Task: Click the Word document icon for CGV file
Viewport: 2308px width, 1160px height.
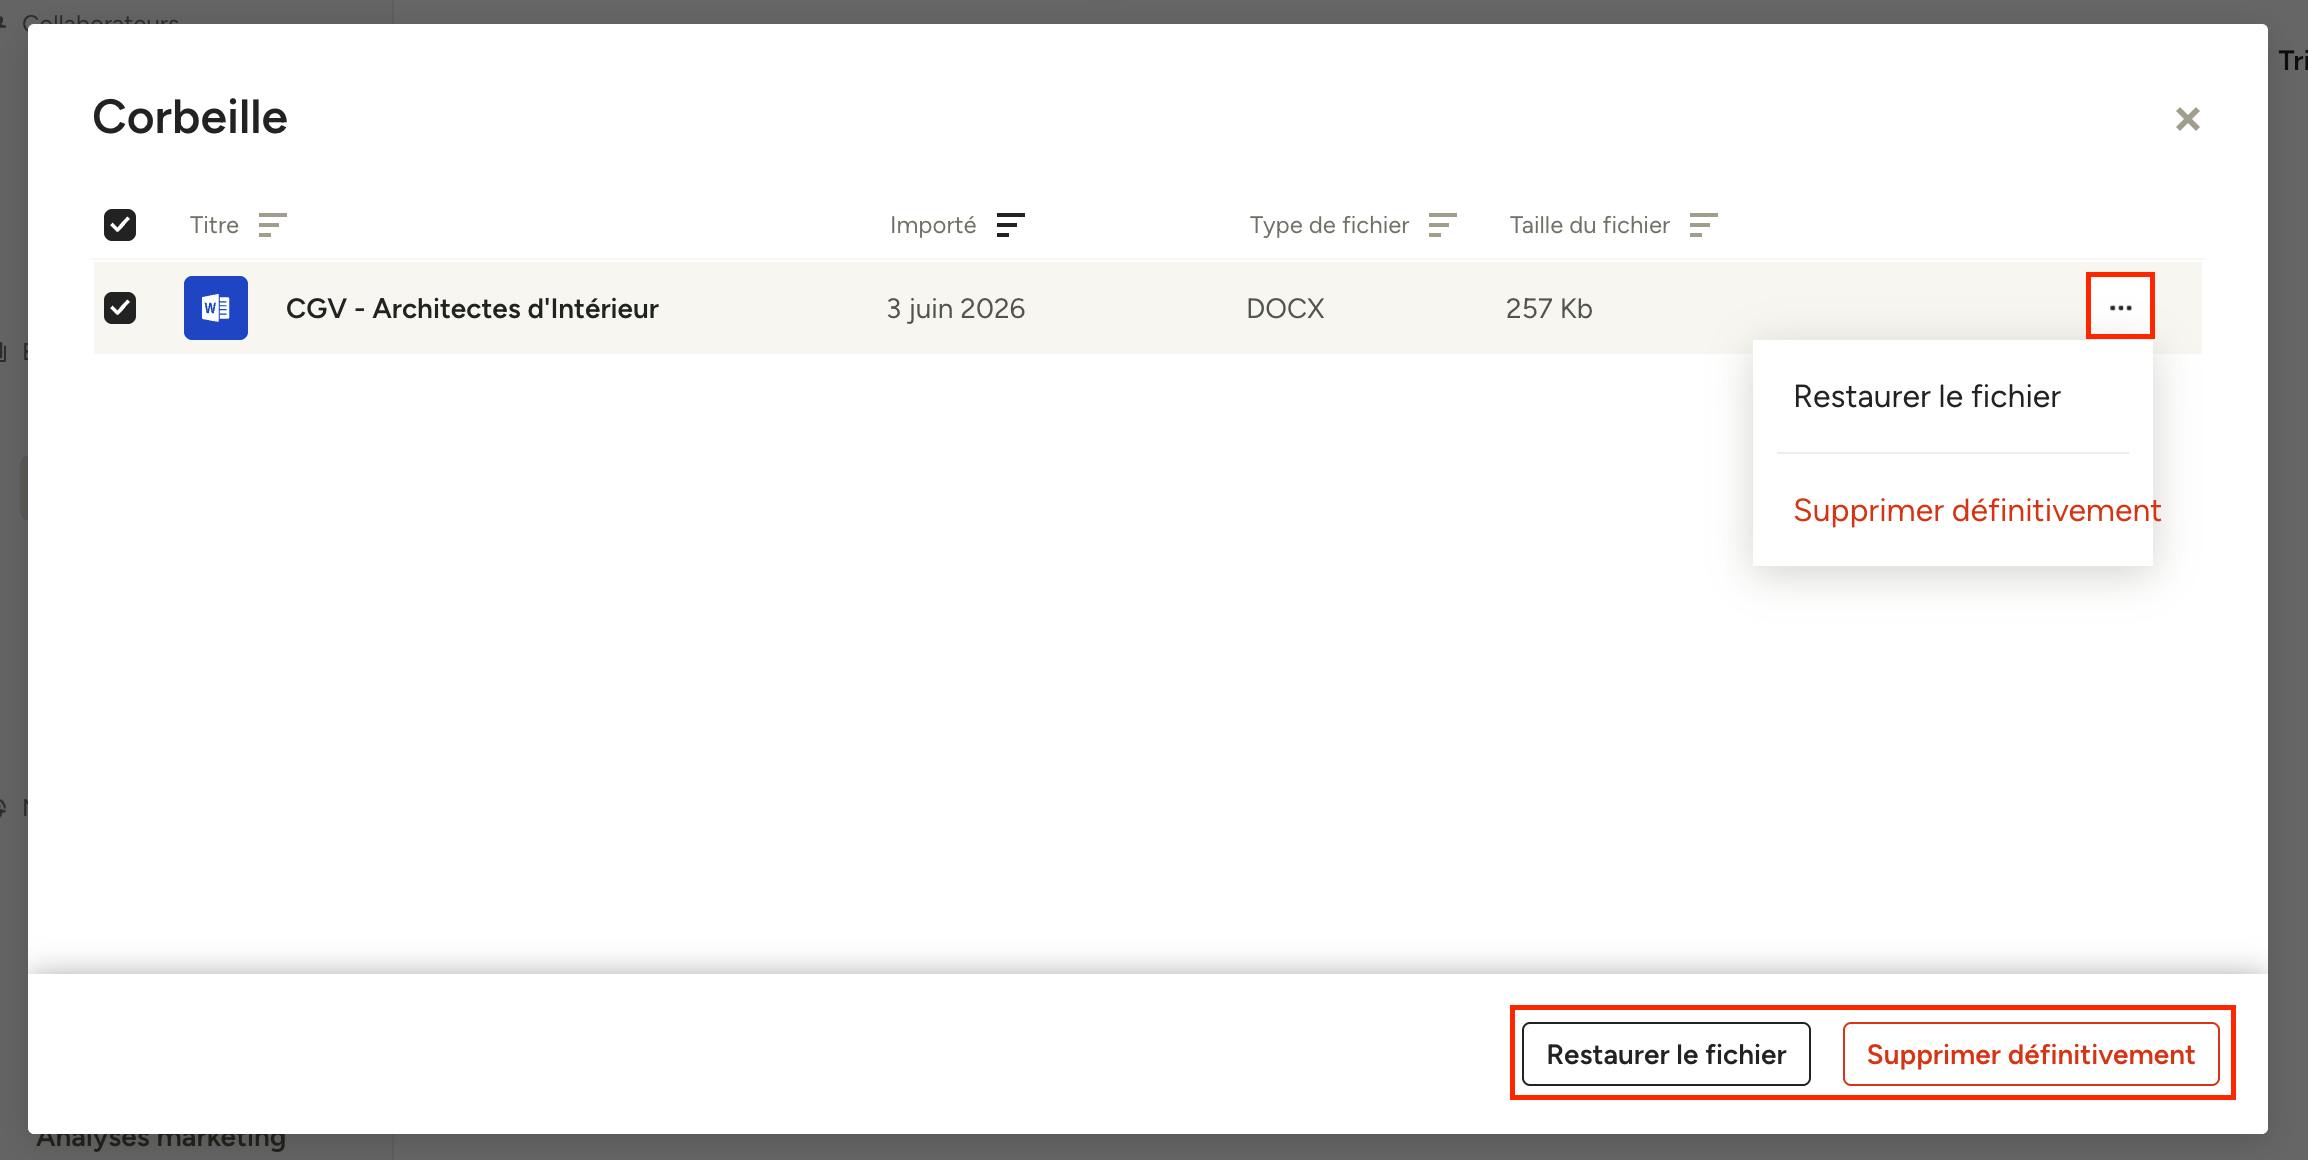Action: pos(216,308)
